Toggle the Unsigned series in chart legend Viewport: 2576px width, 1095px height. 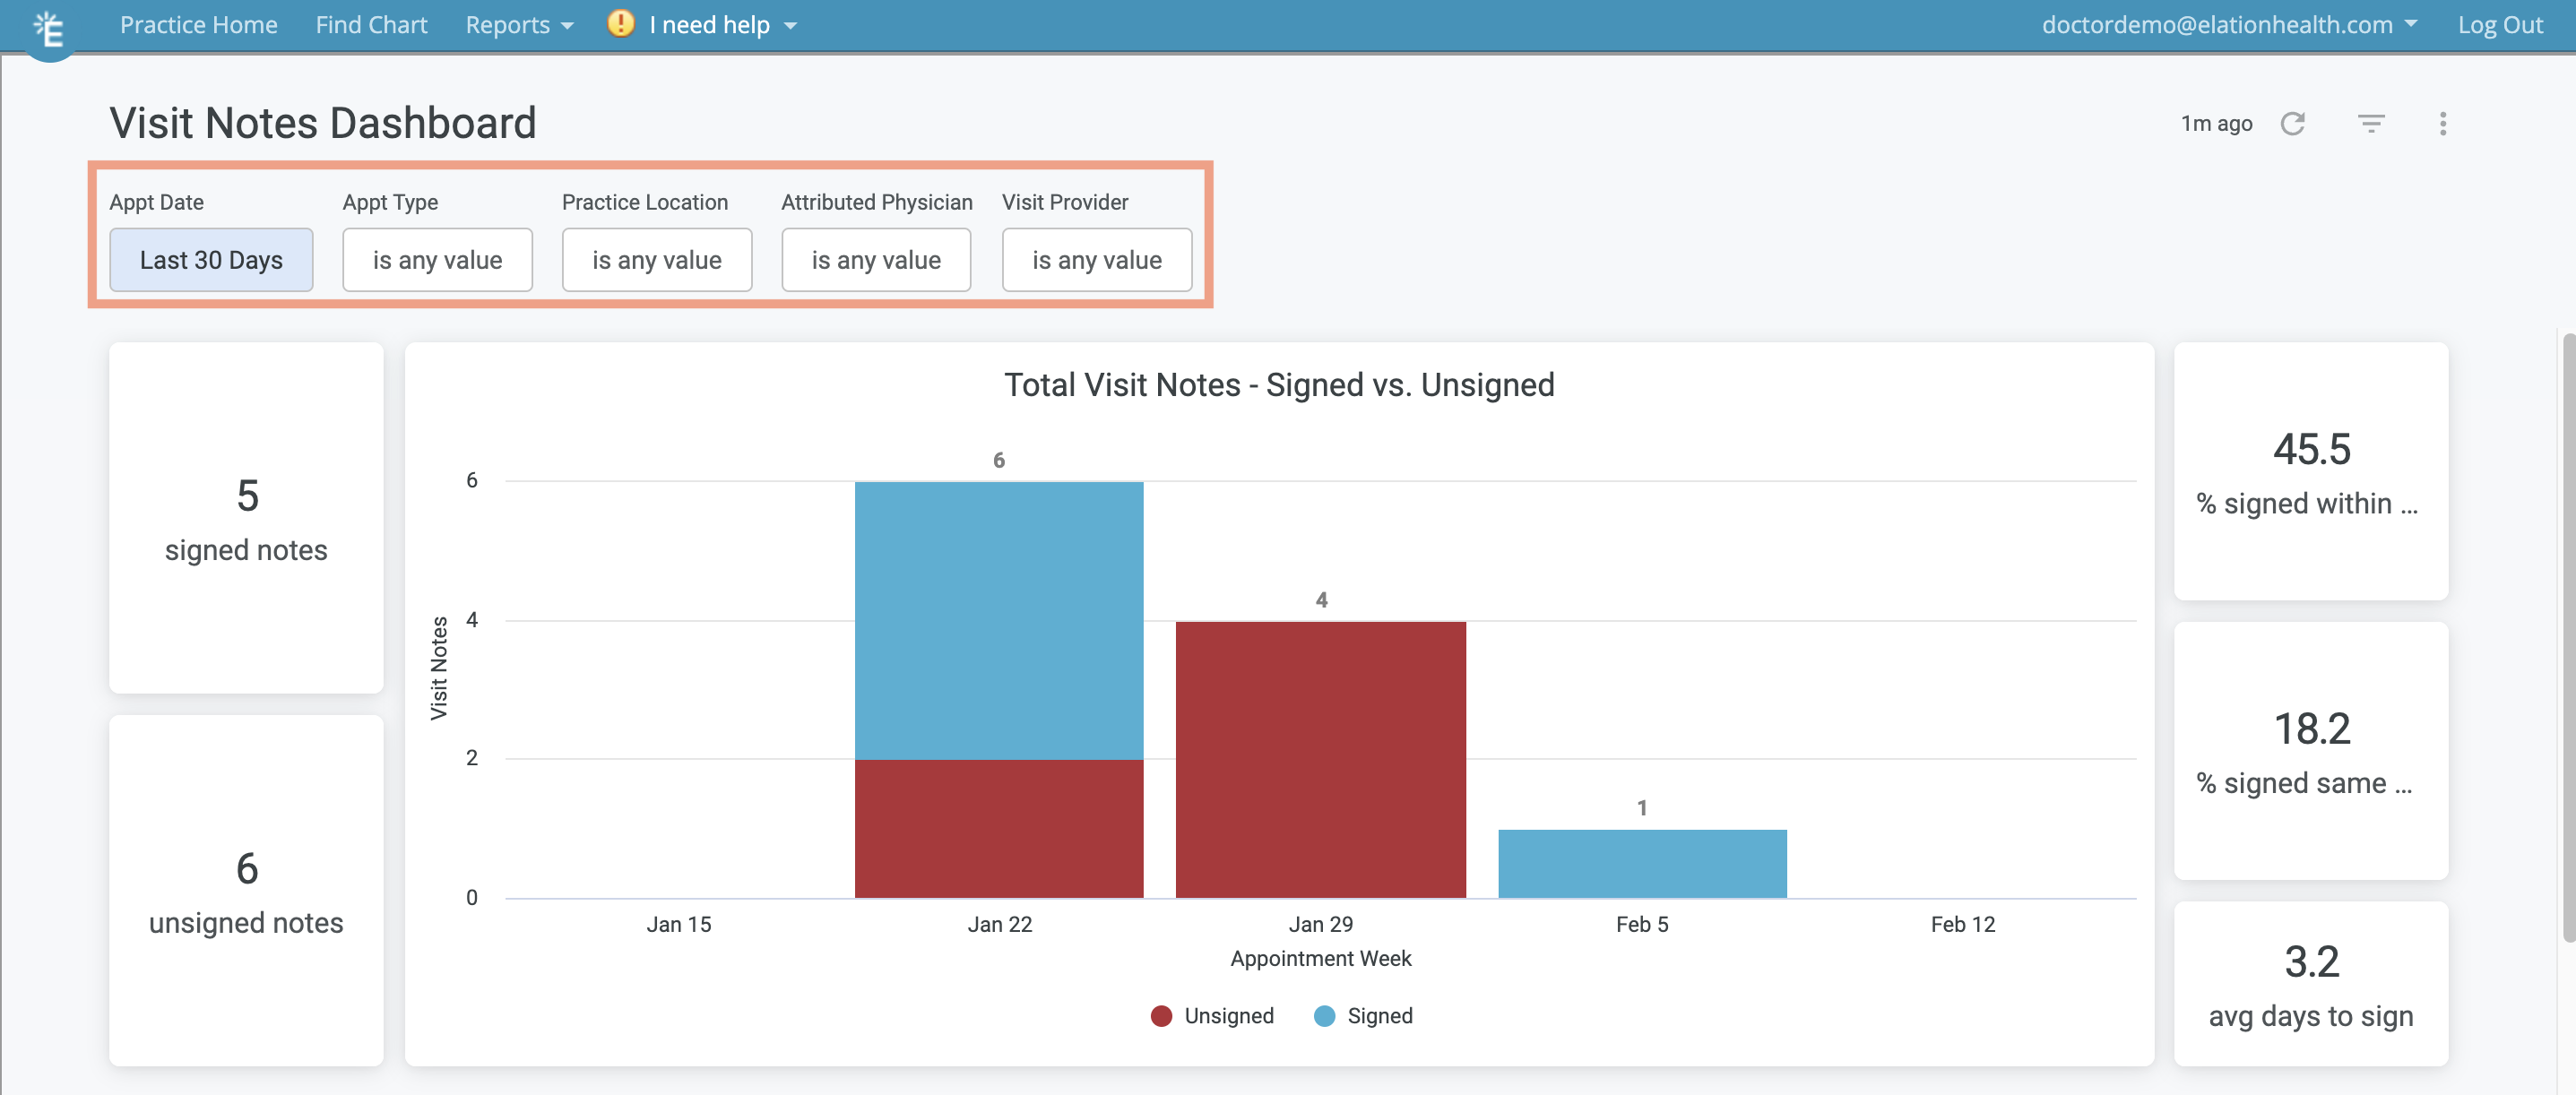(x=1227, y=1016)
